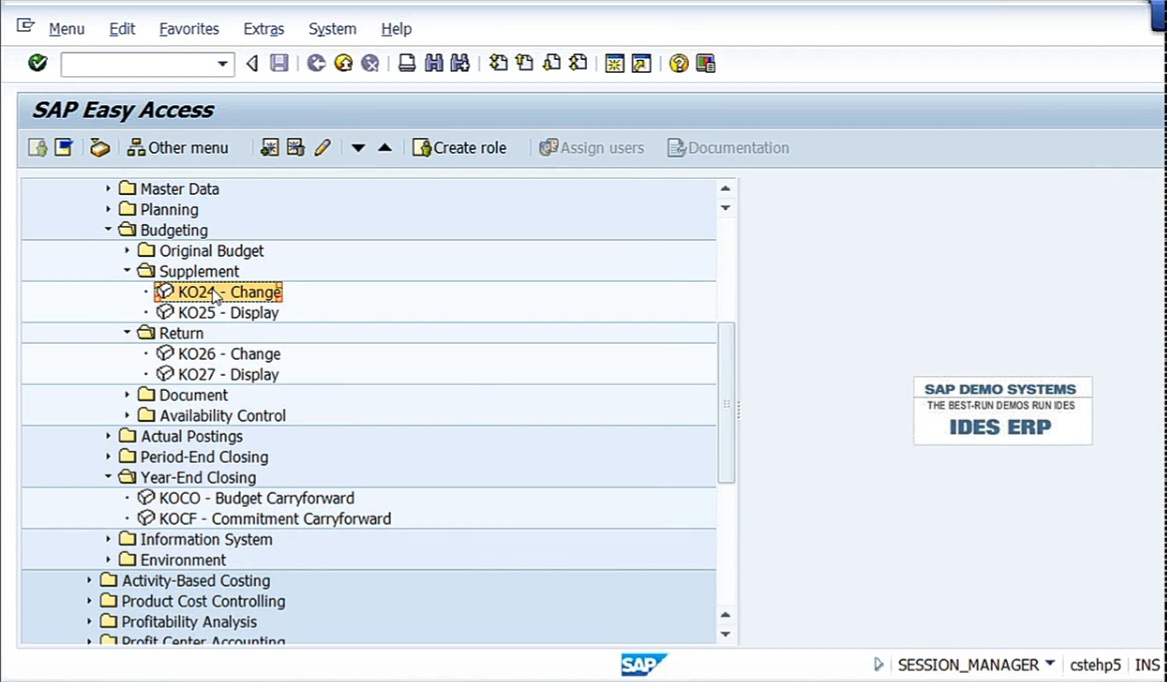1167x682 pixels.
Task: Click the tree's vertical scrollbar thumb
Action: (x=726, y=403)
